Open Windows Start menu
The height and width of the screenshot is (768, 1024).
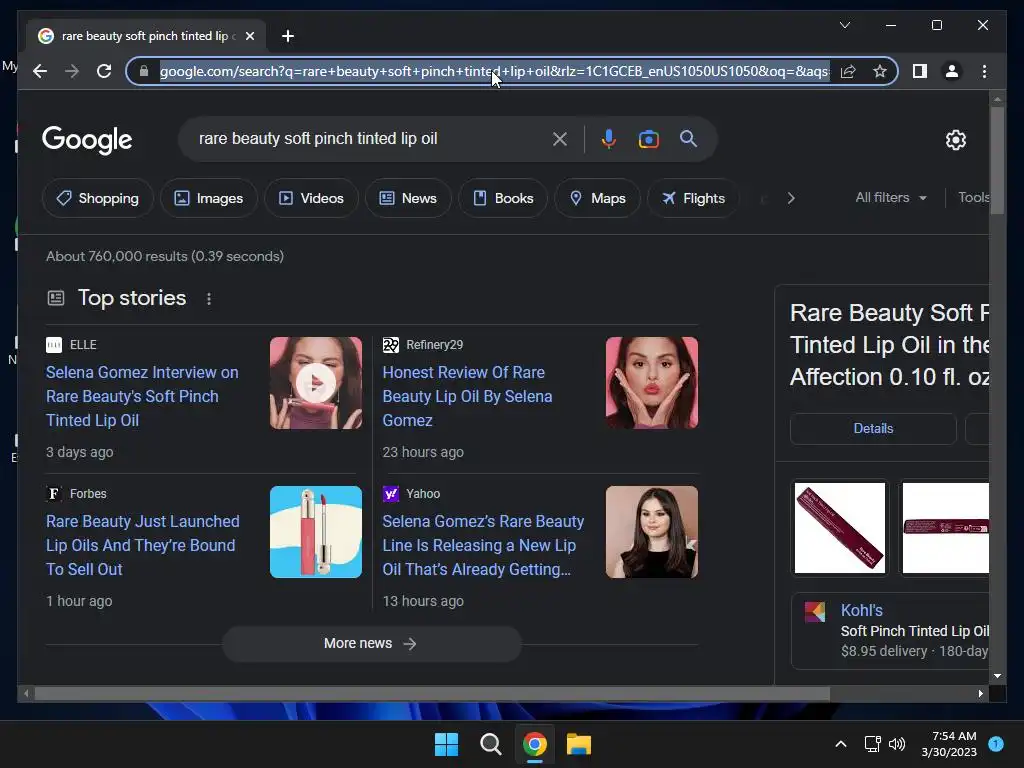(x=447, y=744)
